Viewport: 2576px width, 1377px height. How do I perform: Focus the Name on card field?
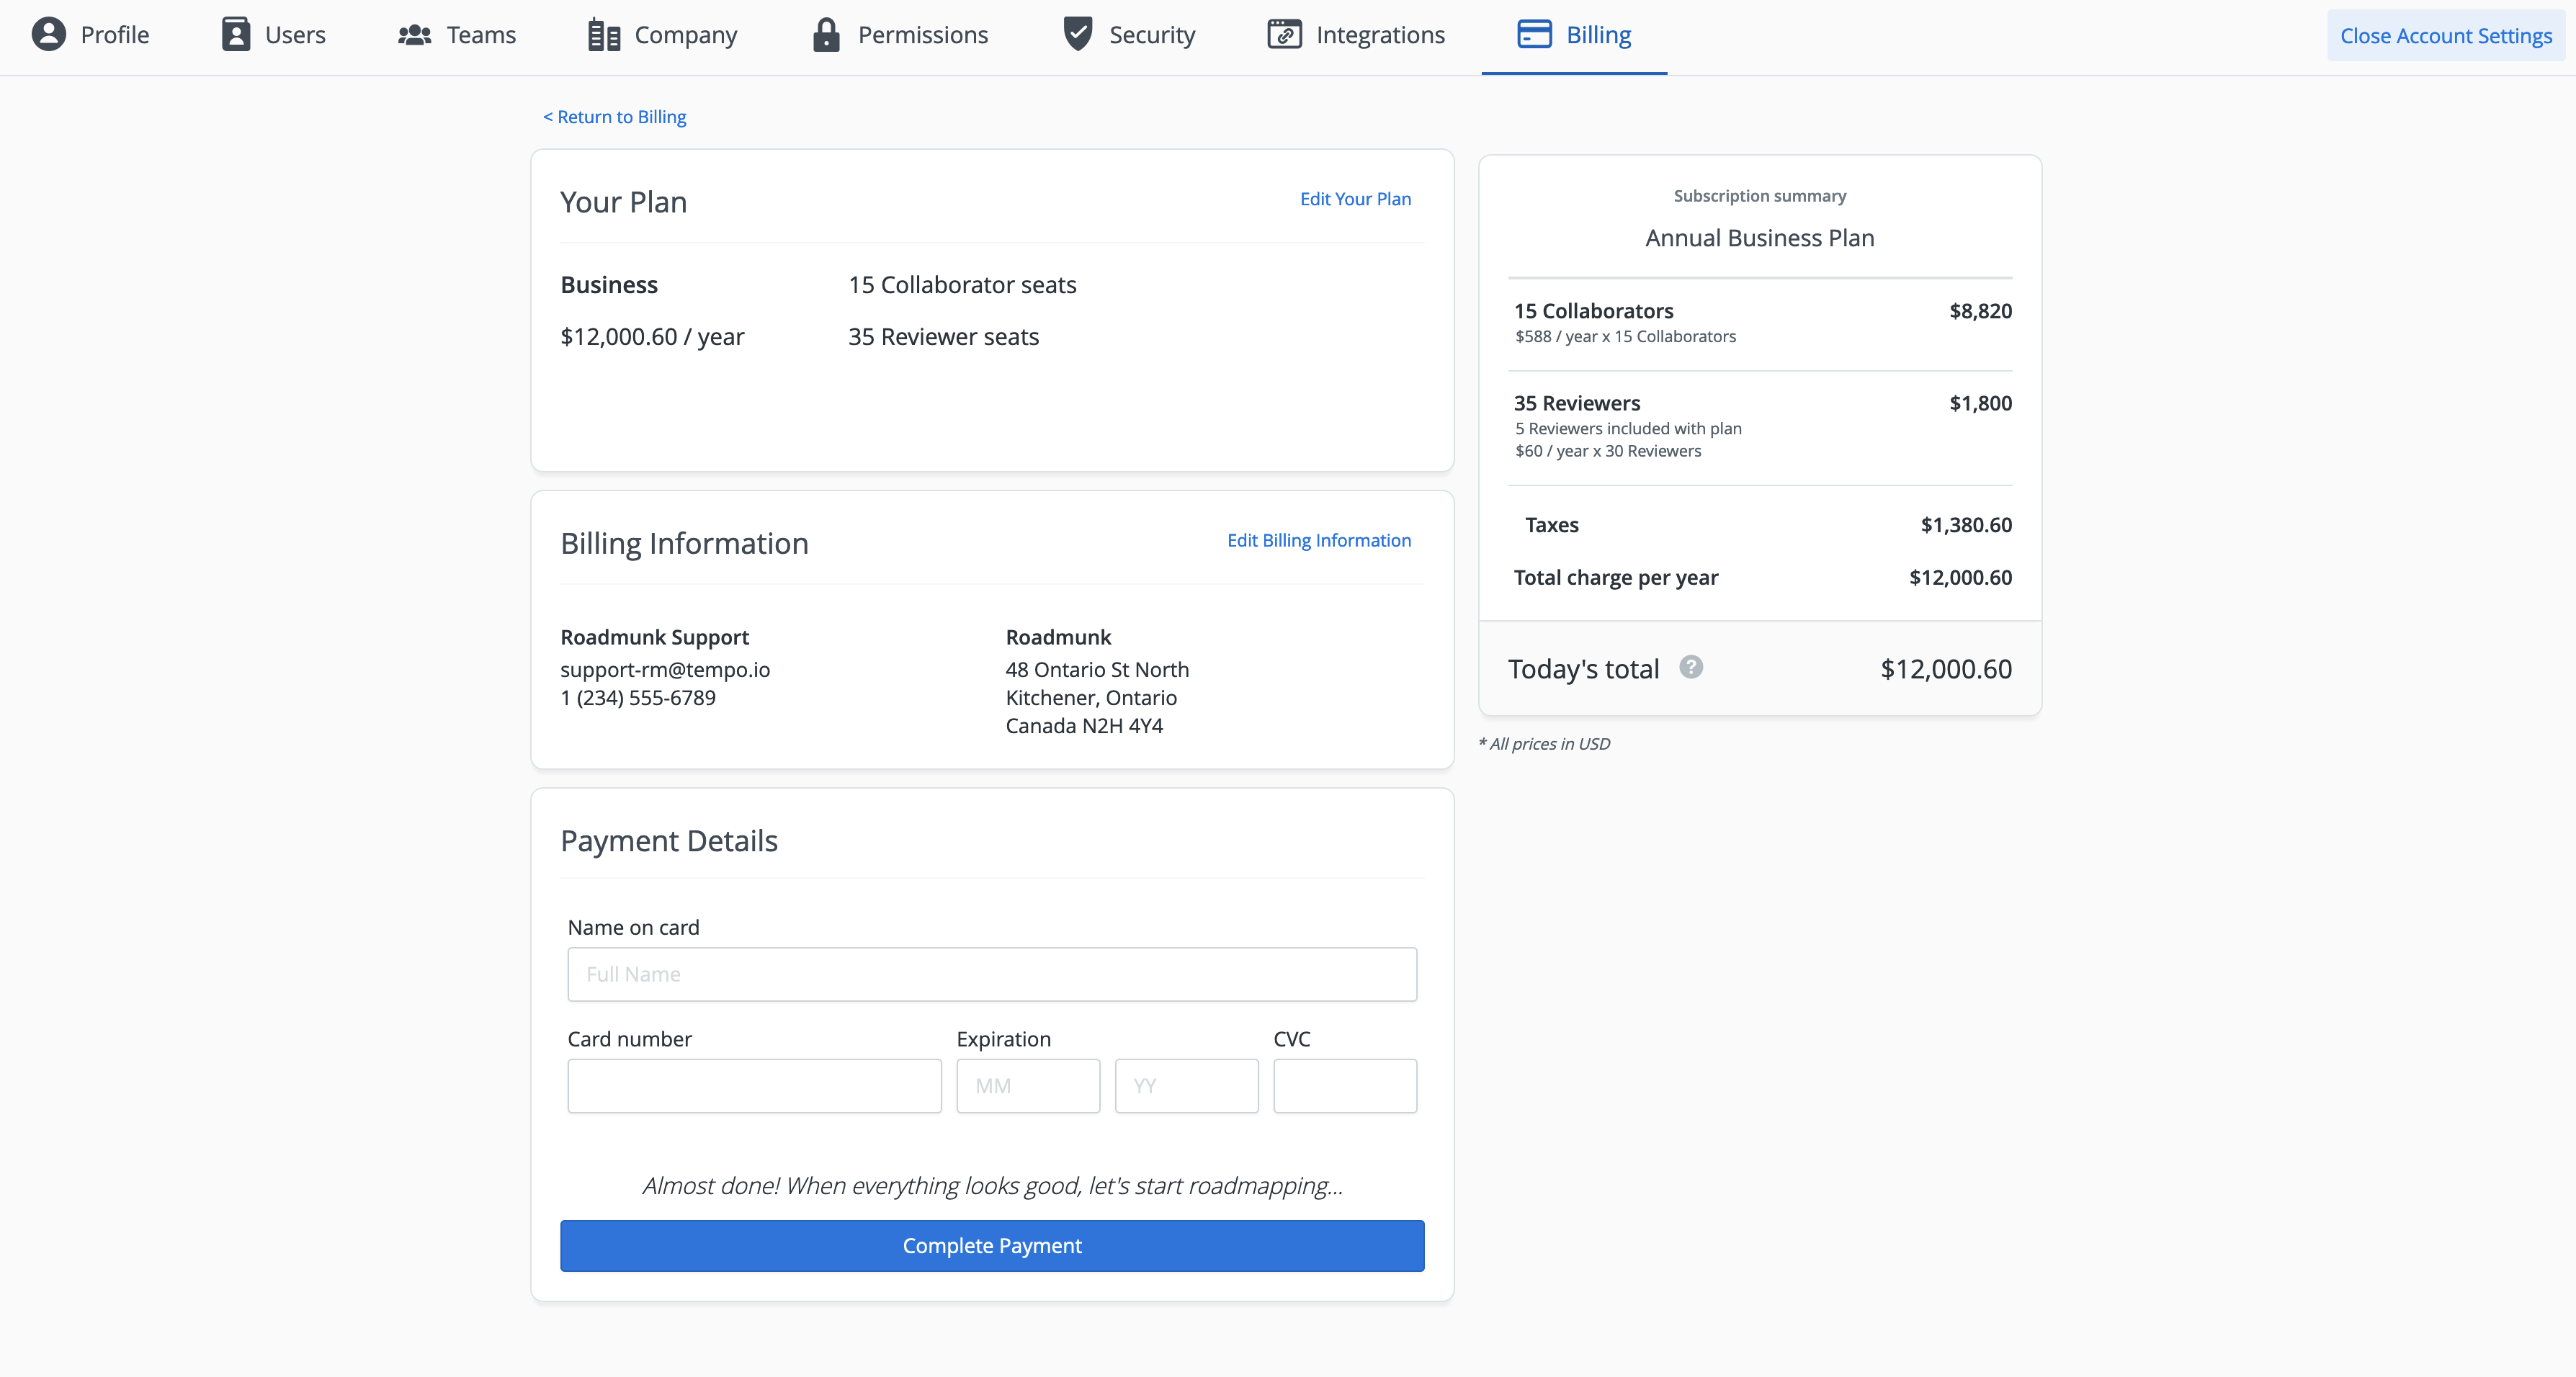(x=992, y=974)
